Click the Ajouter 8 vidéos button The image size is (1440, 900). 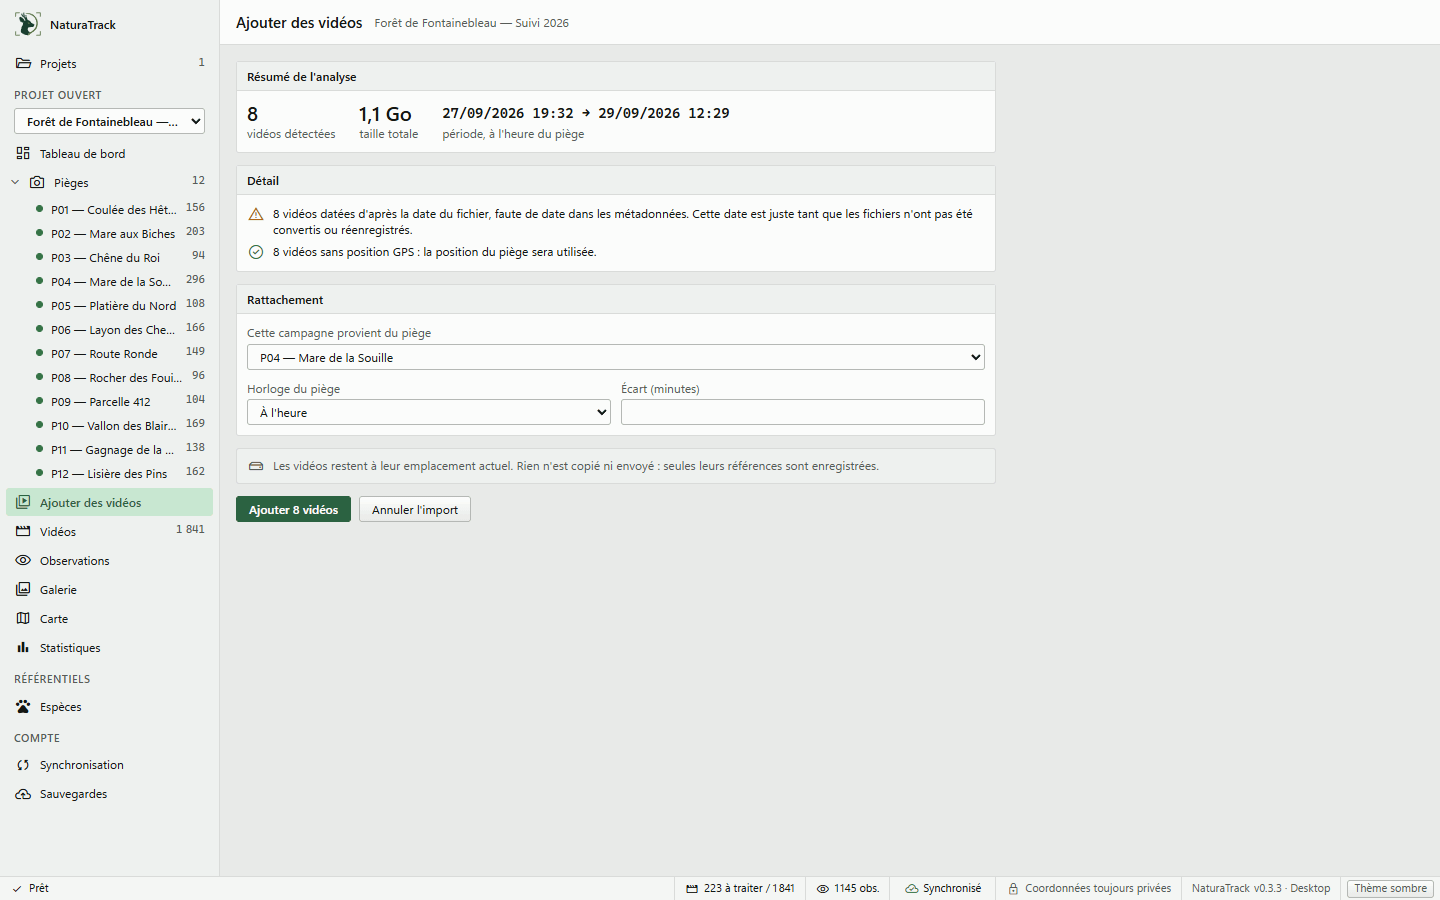(293, 509)
